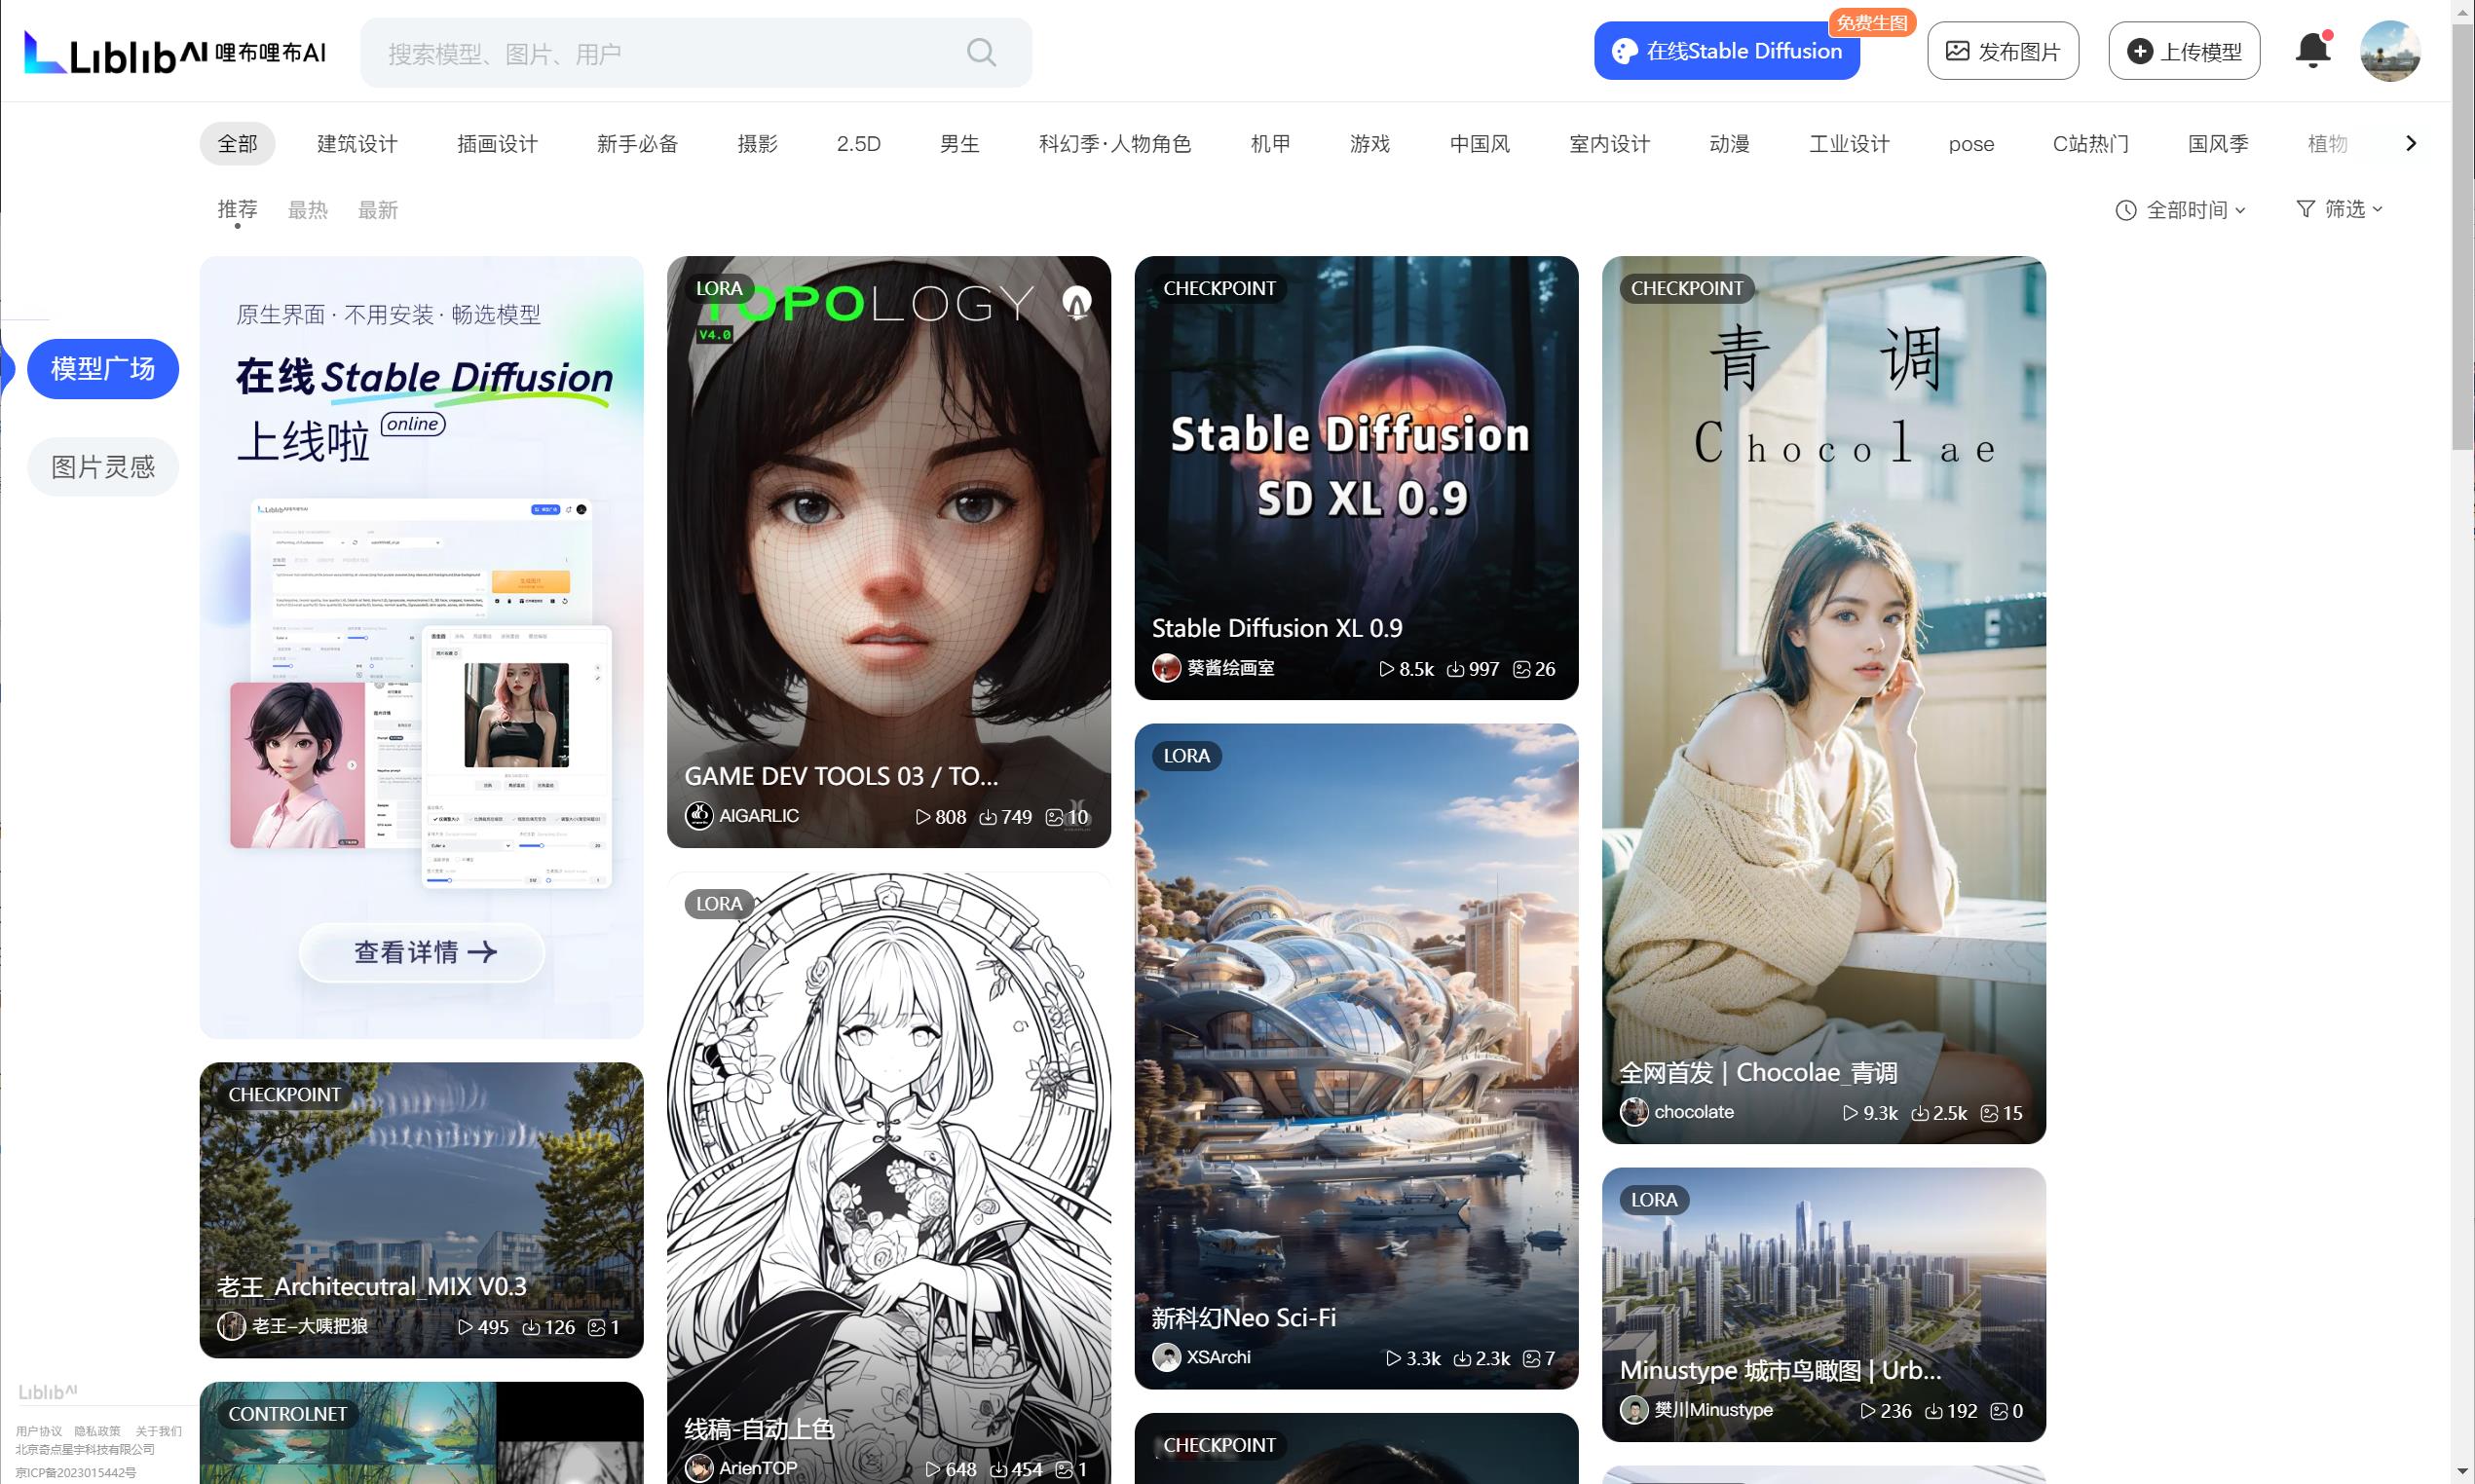Image resolution: width=2475 pixels, height=1484 pixels.
Task: Click download icon on GAME DEV TOOLS card
Action: click(x=988, y=817)
